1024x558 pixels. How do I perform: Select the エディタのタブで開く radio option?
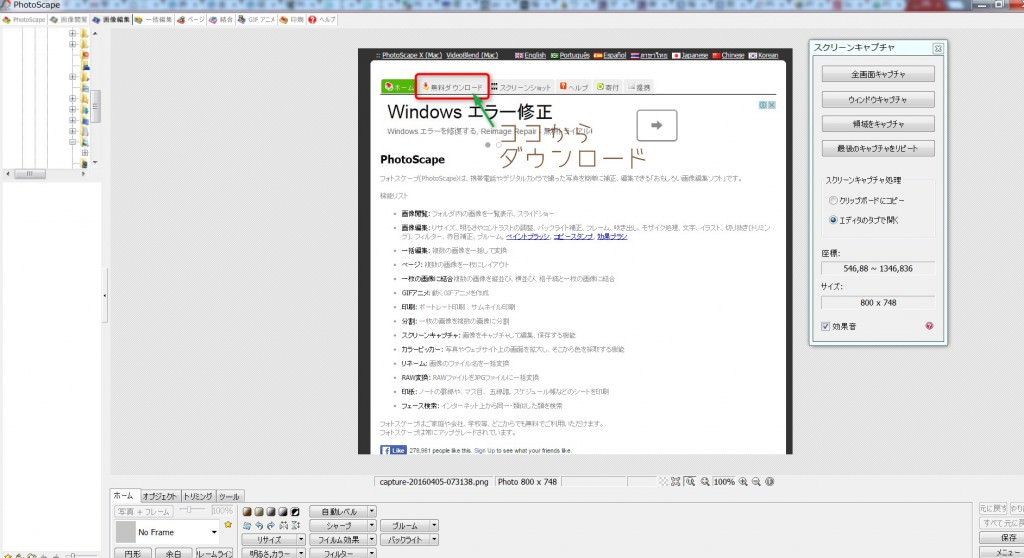pyautogui.click(x=833, y=219)
